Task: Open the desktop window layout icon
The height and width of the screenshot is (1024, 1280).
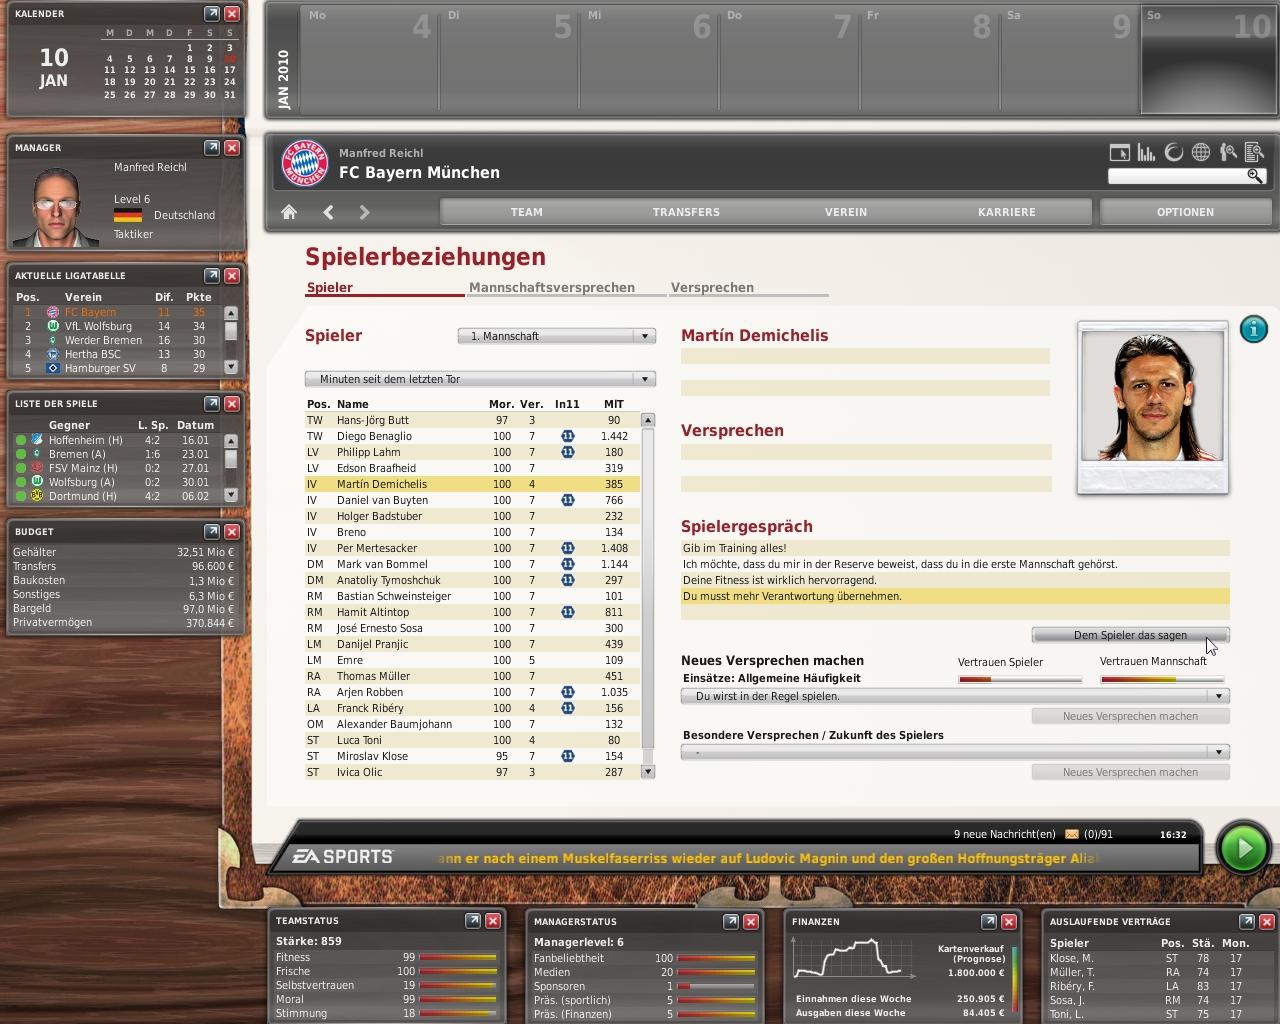Action: point(1120,152)
